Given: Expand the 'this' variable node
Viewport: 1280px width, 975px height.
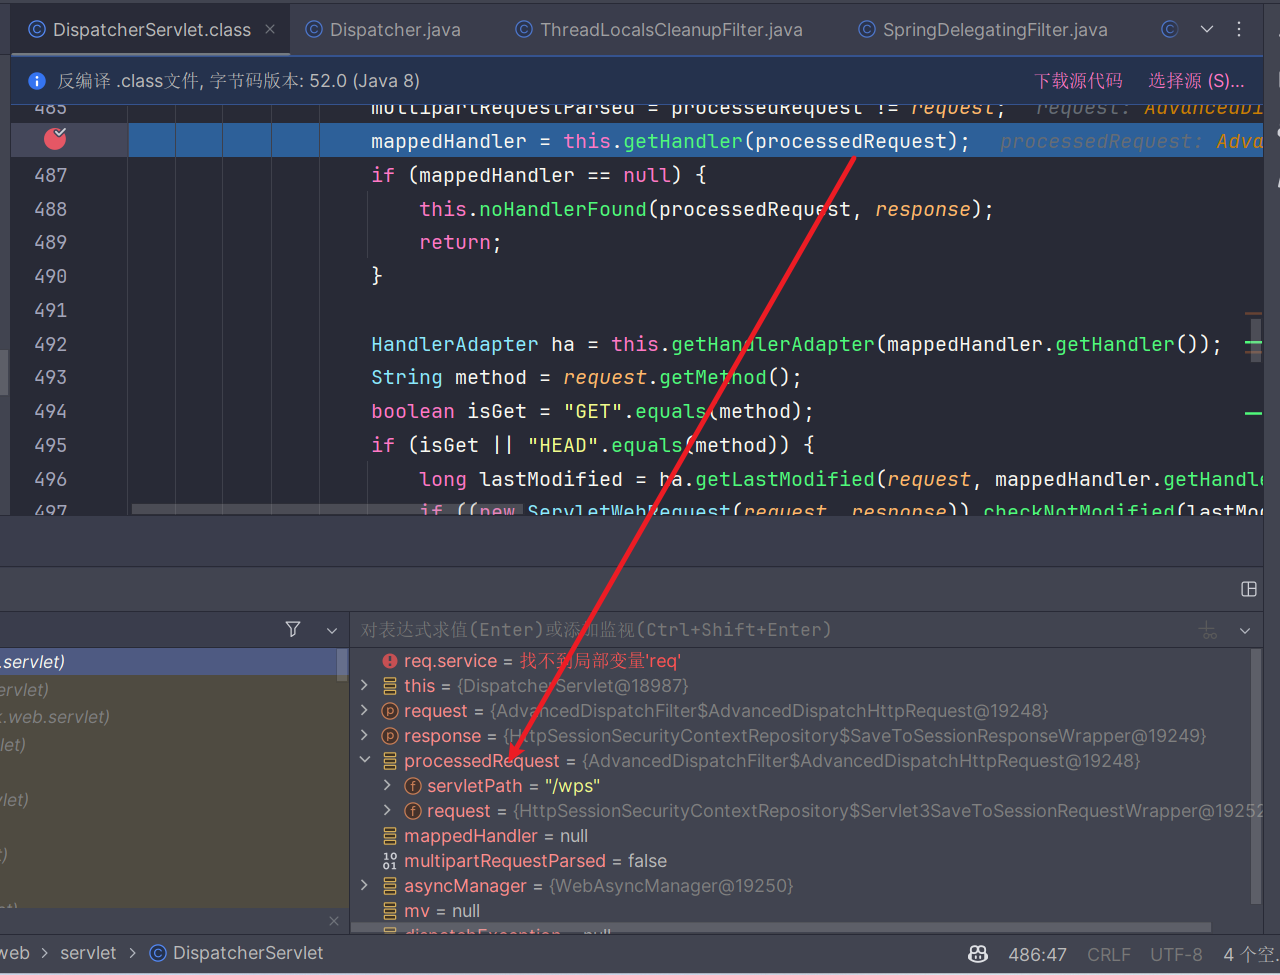Looking at the screenshot, I should (366, 686).
